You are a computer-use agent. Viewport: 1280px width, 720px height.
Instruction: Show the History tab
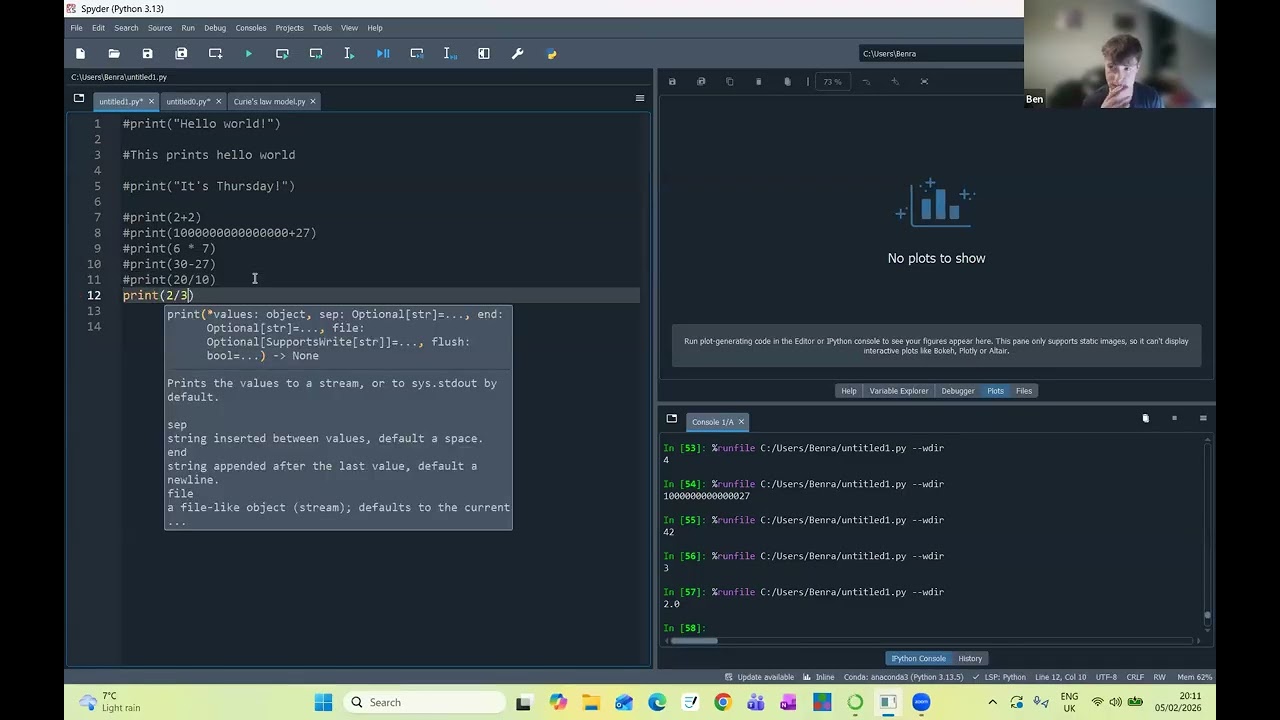pyautogui.click(x=970, y=658)
